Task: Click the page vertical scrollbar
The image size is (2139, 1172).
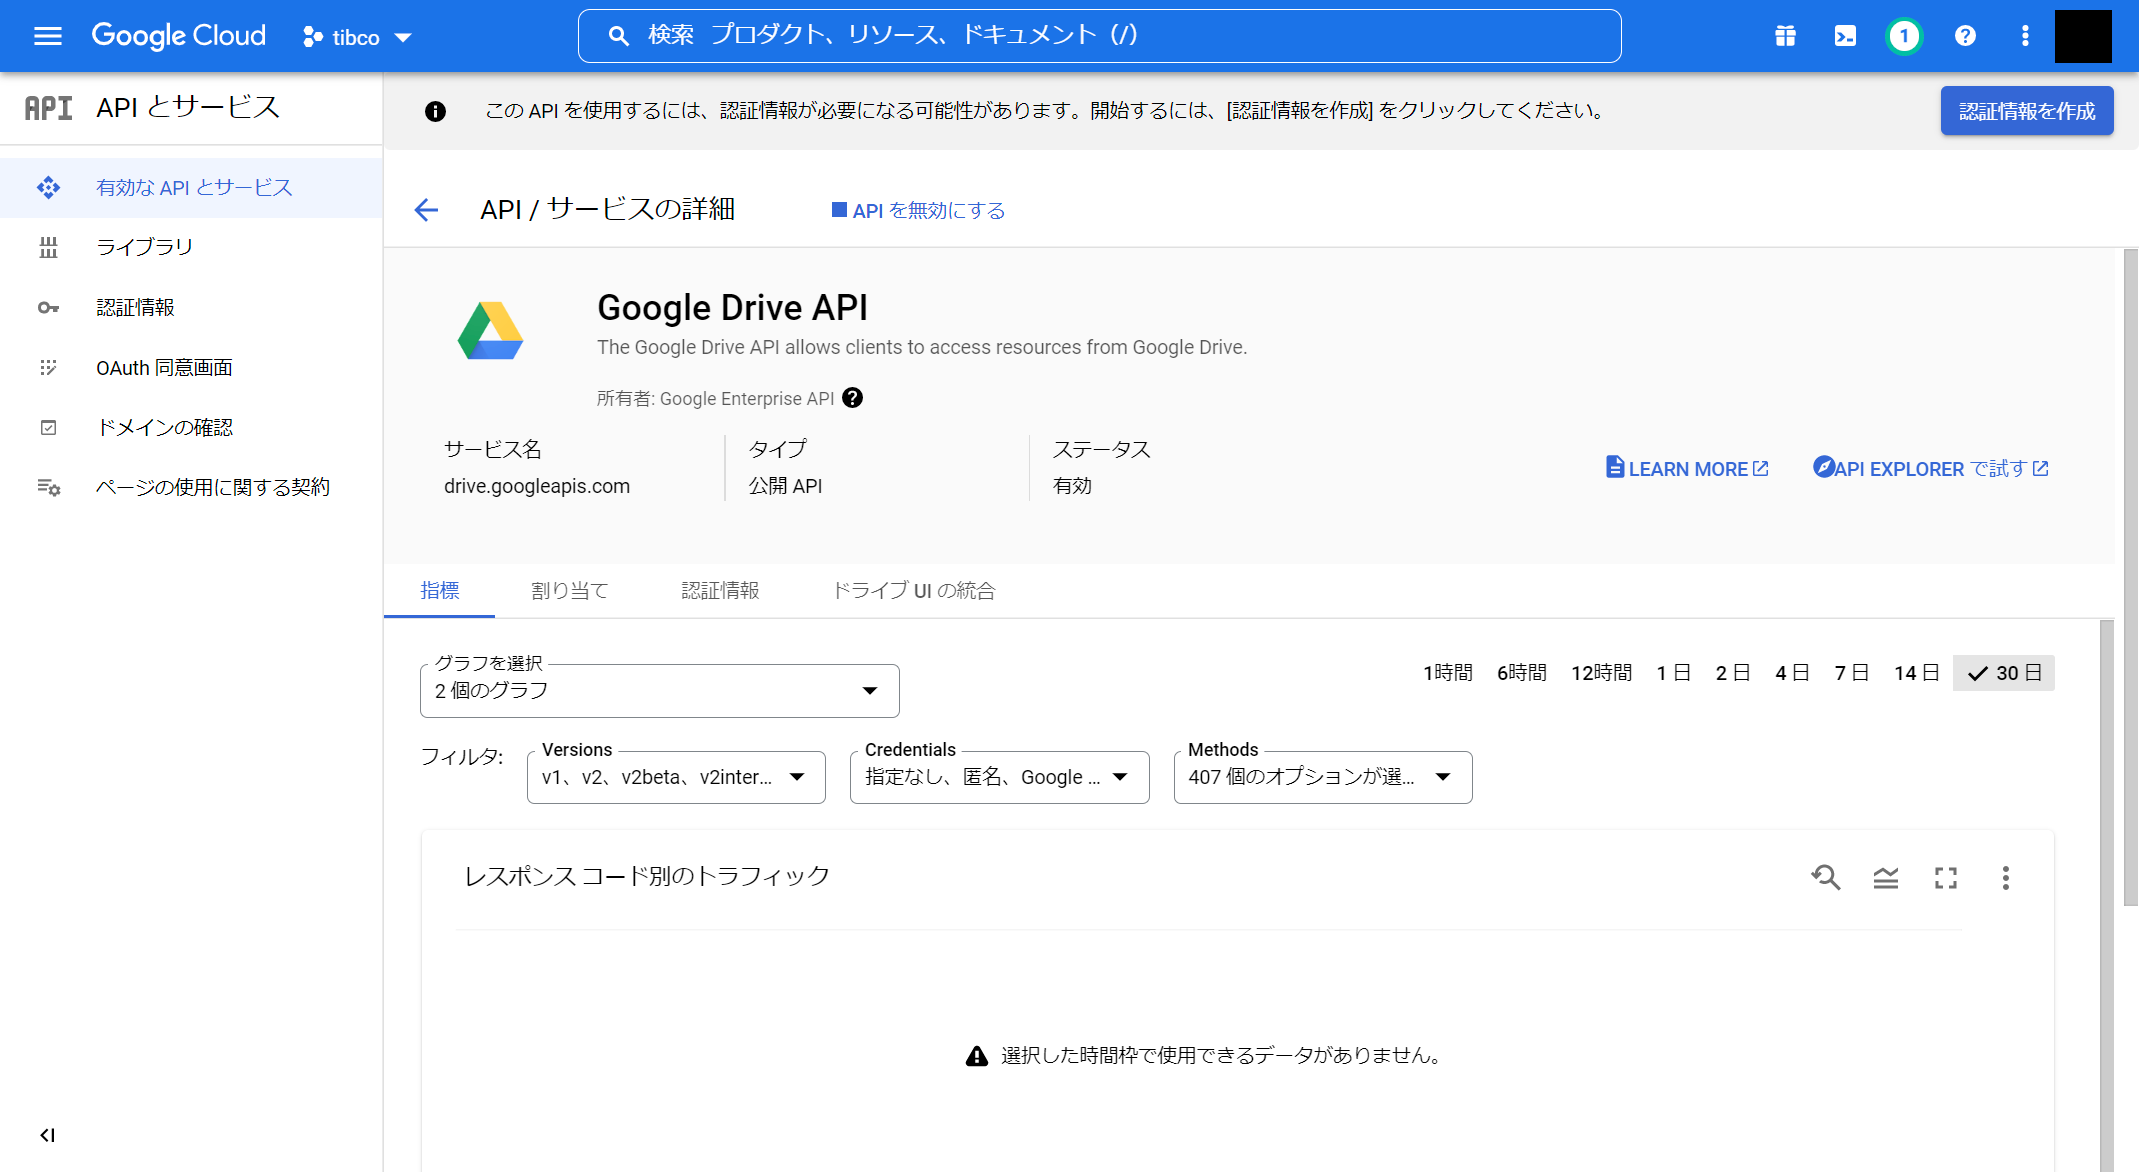Action: tap(2130, 578)
